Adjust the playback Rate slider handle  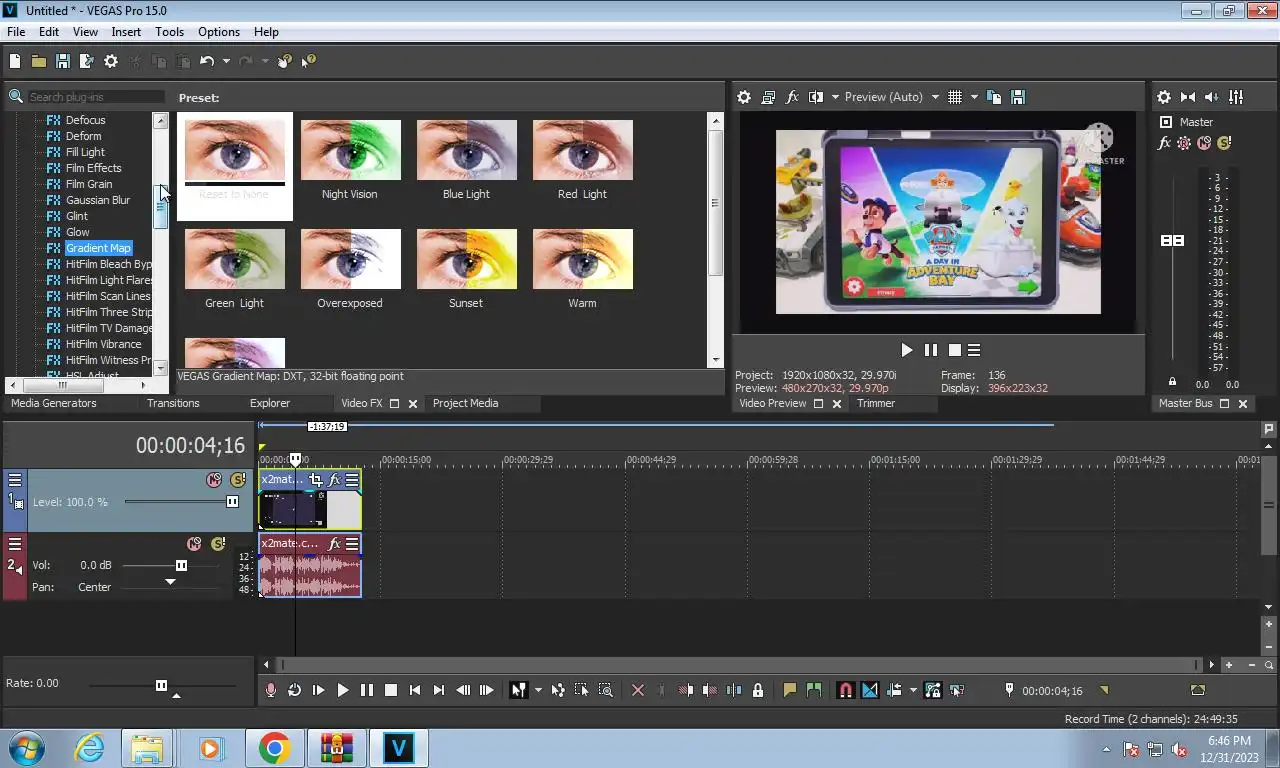tap(161, 685)
